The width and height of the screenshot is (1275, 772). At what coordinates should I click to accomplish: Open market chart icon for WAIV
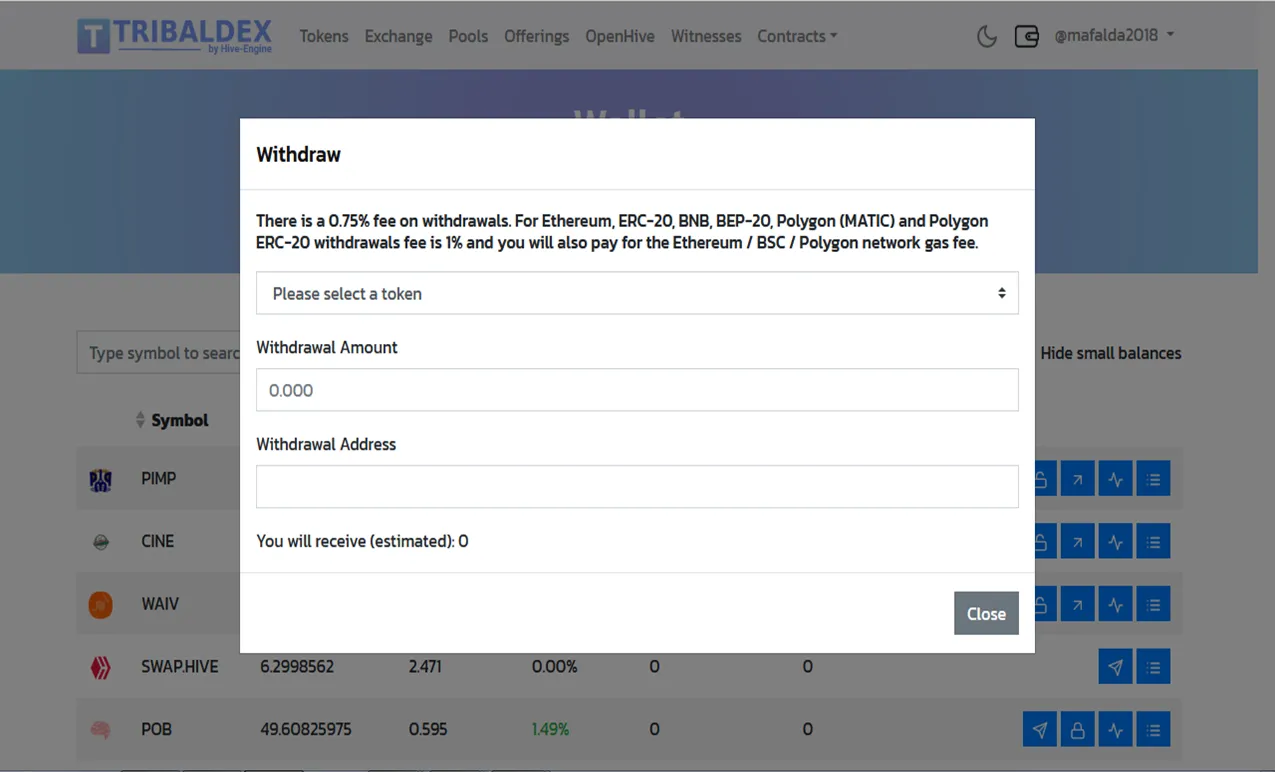(x=1115, y=604)
